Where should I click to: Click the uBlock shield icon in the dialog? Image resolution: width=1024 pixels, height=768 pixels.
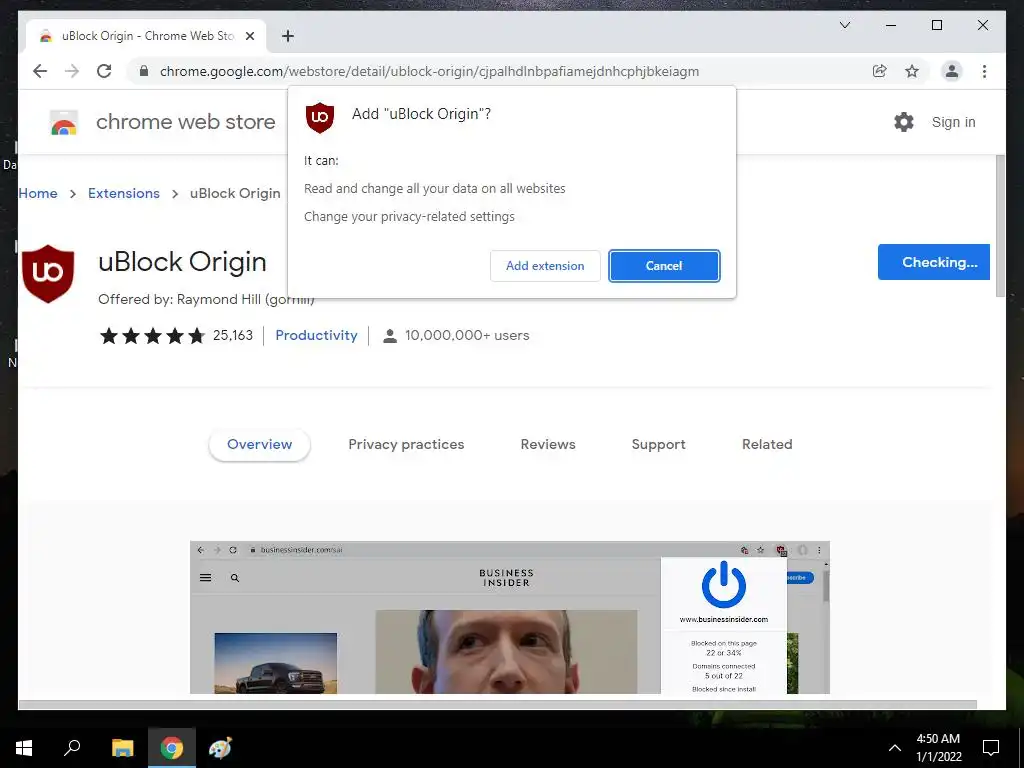[319, 118]
